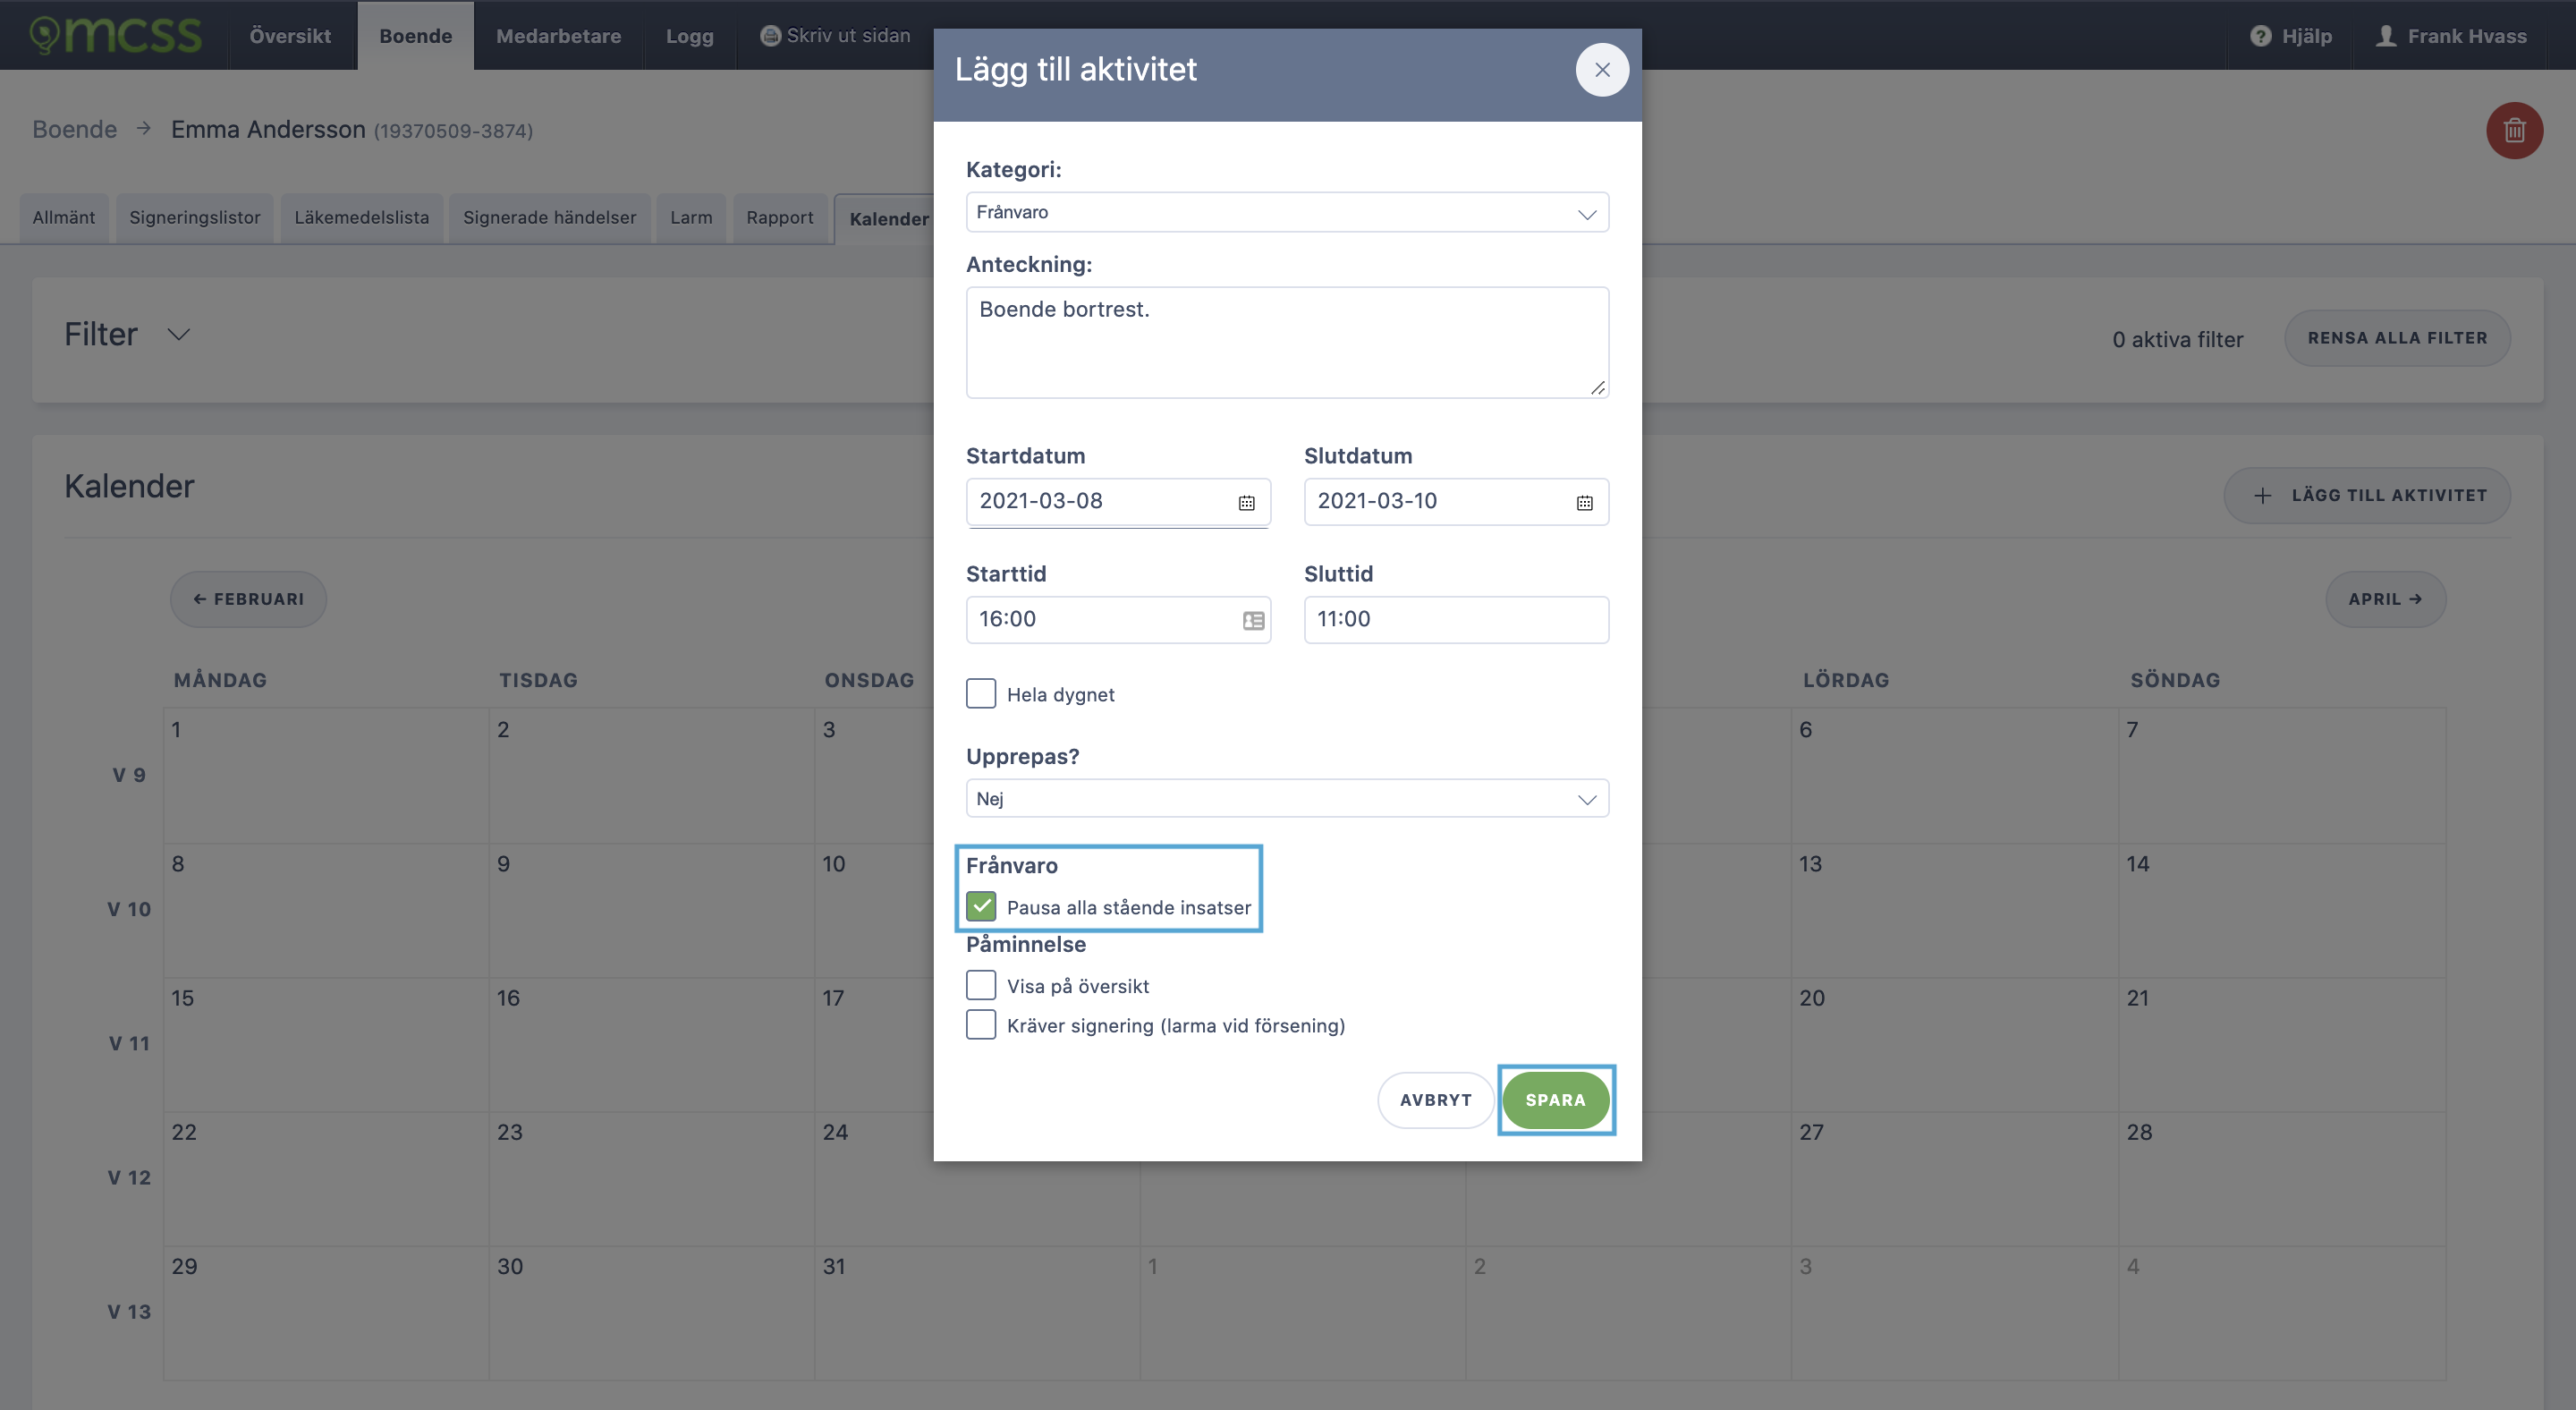Open Logg in top navigation
This screenshot has height=1410, width=2576.
pos(690,36)
